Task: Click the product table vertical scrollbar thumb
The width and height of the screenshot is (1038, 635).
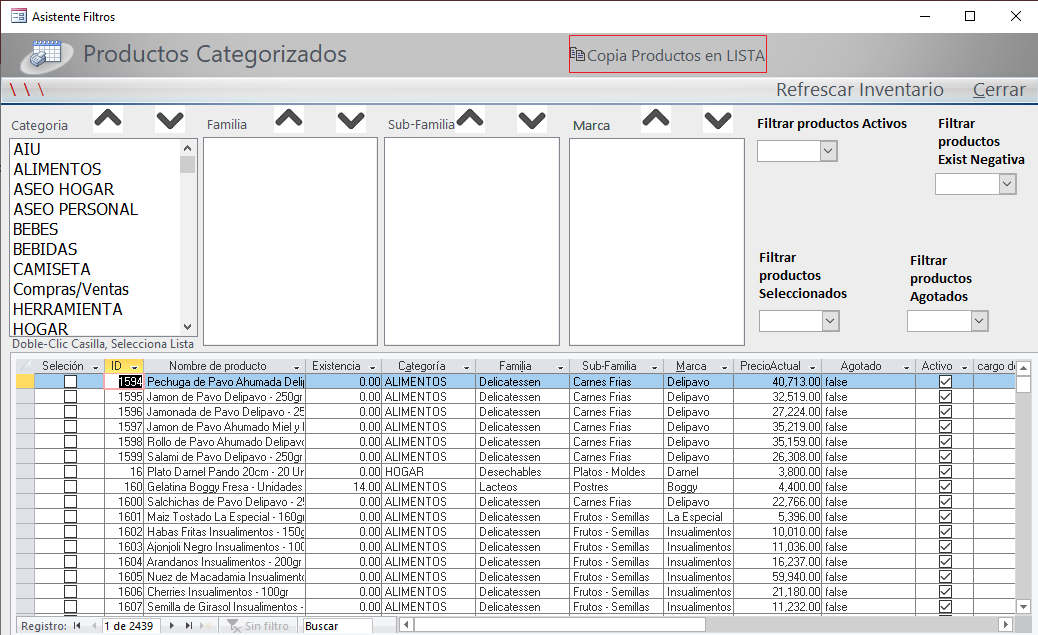Action: coord(1023,383)
